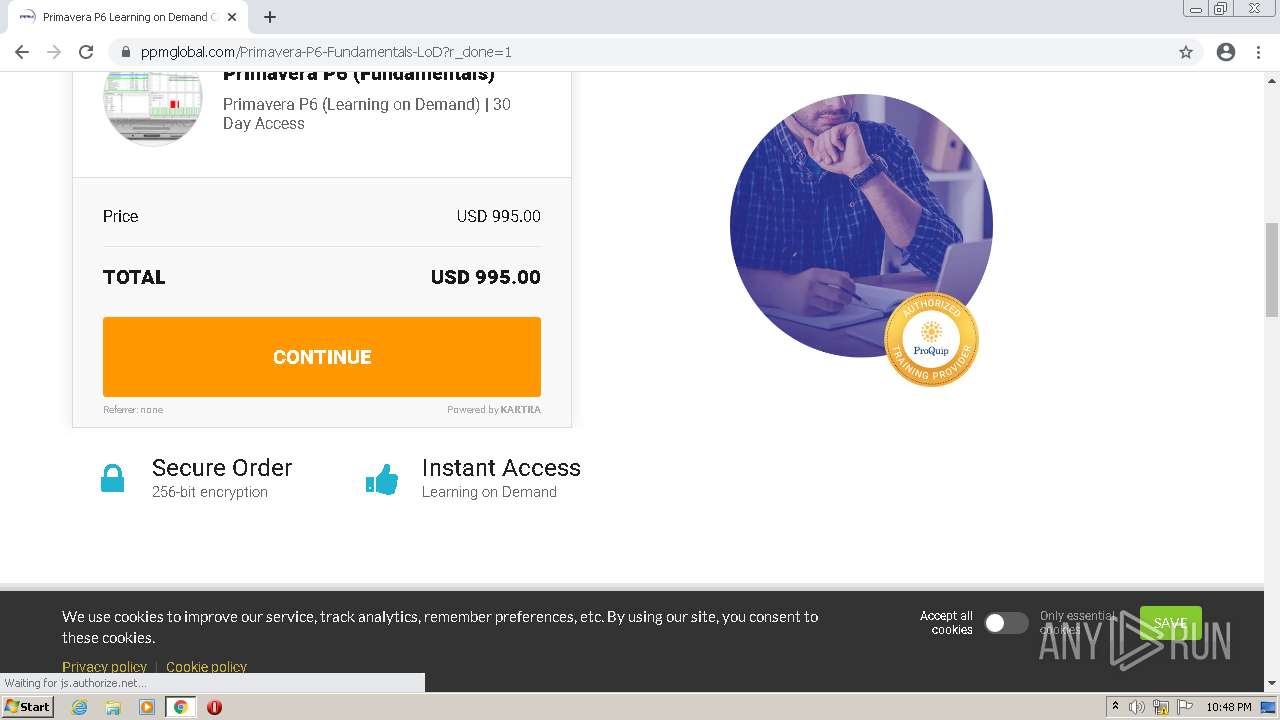
Task: Click the Secure Order lock icon
Action: [113, 479]
